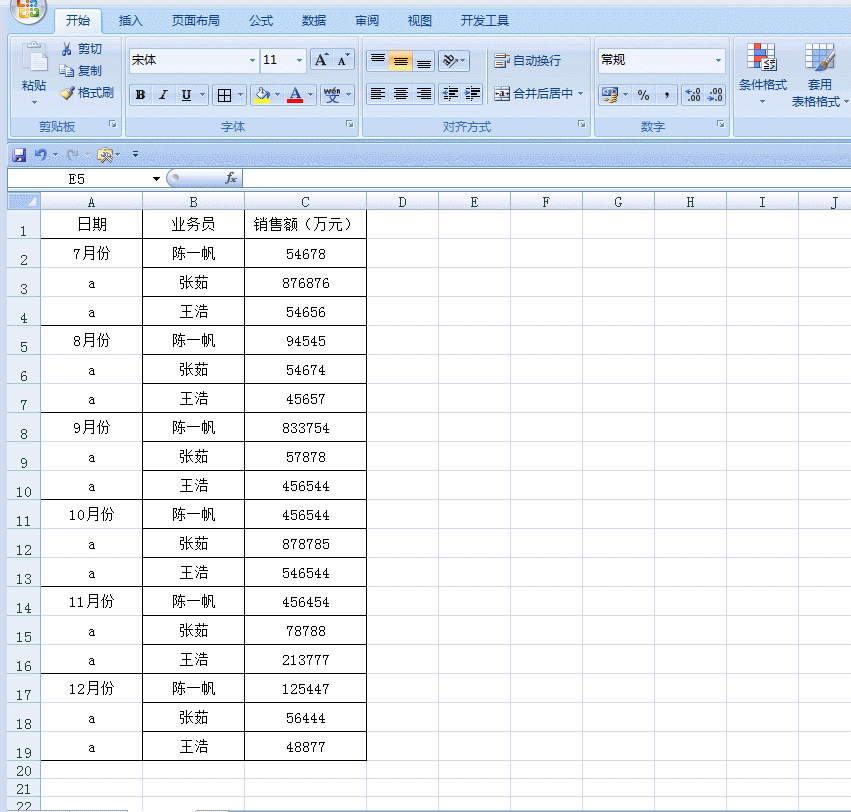The image size is (851, 812).
Task: Click the Paste (粘贴) clipboard icon
Action: click(34, 58)
